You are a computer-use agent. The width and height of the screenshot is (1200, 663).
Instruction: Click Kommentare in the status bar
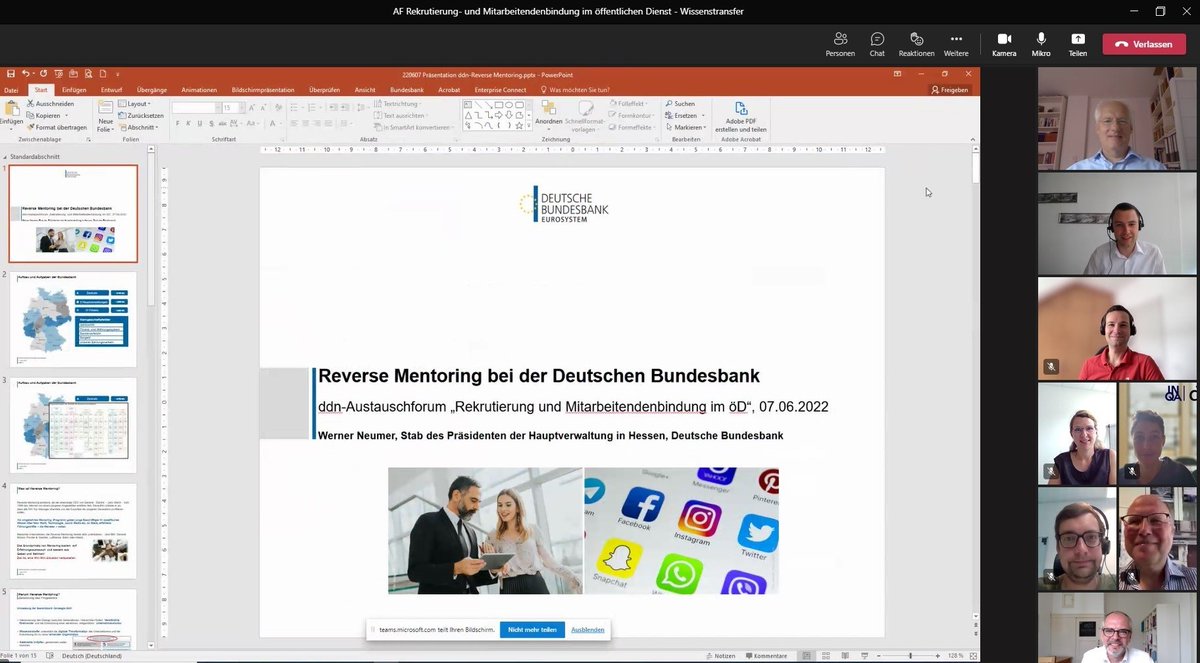point(765,656)
